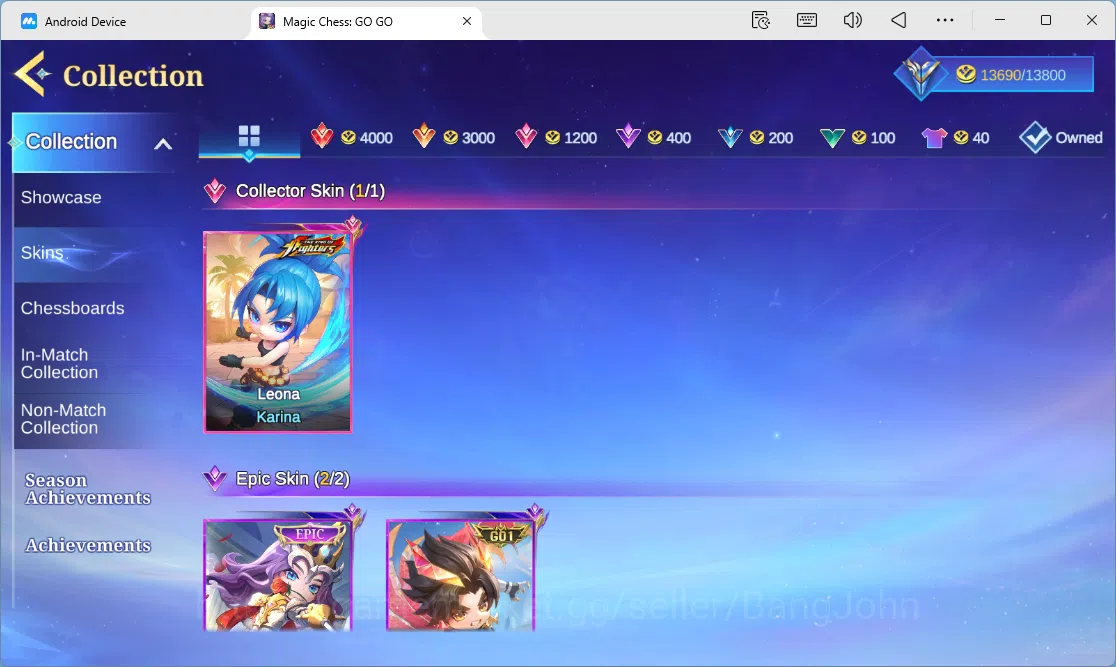This screenshot has height=667, width=1116.
Task: Click the emulator back triangle icon
Action: coord(898,20)
